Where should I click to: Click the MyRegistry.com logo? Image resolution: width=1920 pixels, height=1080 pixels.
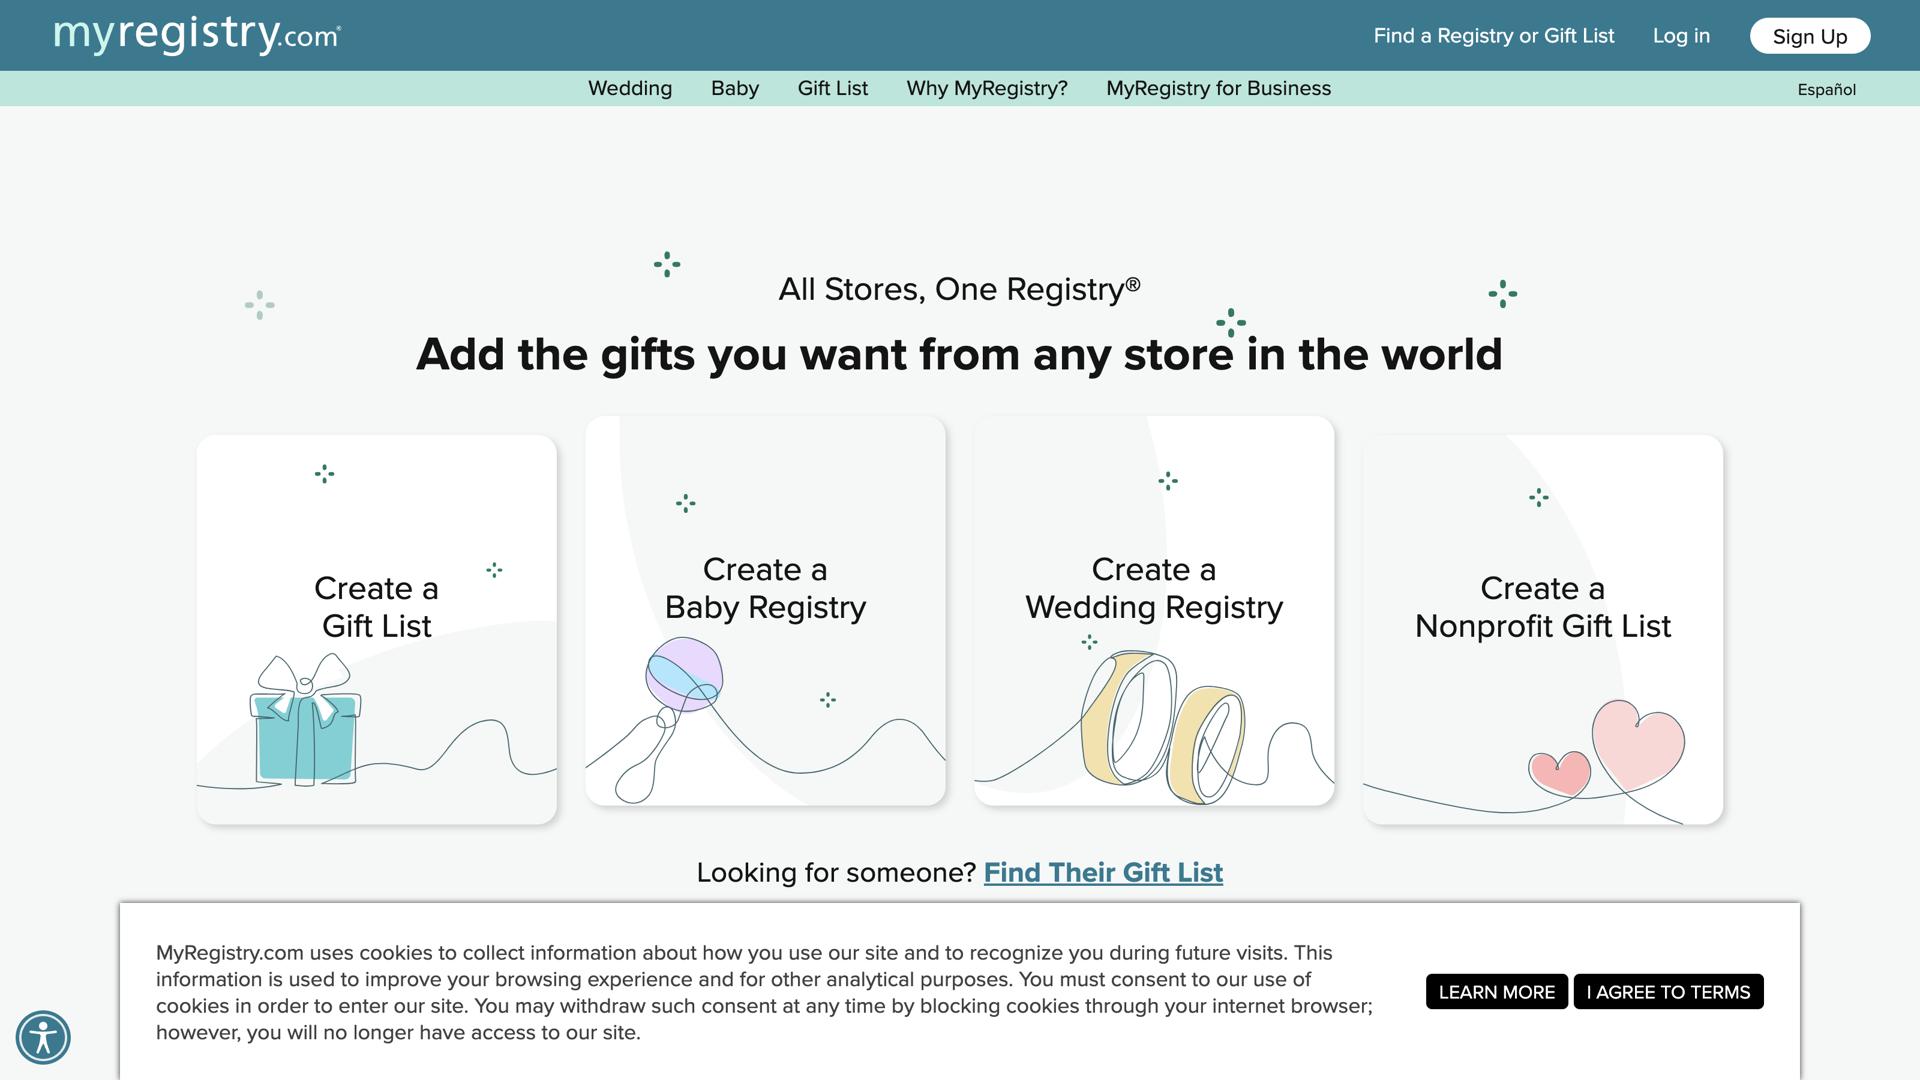click(196, 35)
